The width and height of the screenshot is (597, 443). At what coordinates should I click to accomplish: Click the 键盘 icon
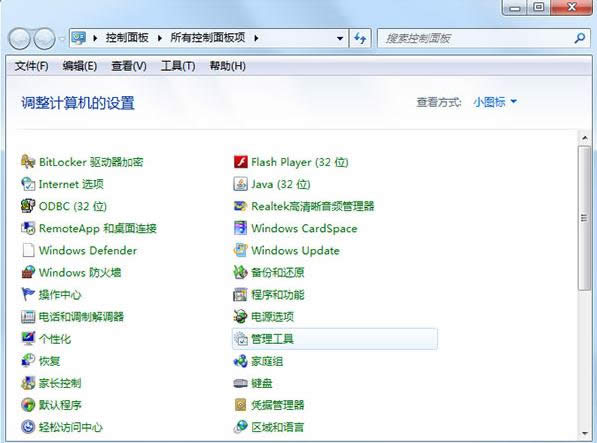[x=241, y=383]
